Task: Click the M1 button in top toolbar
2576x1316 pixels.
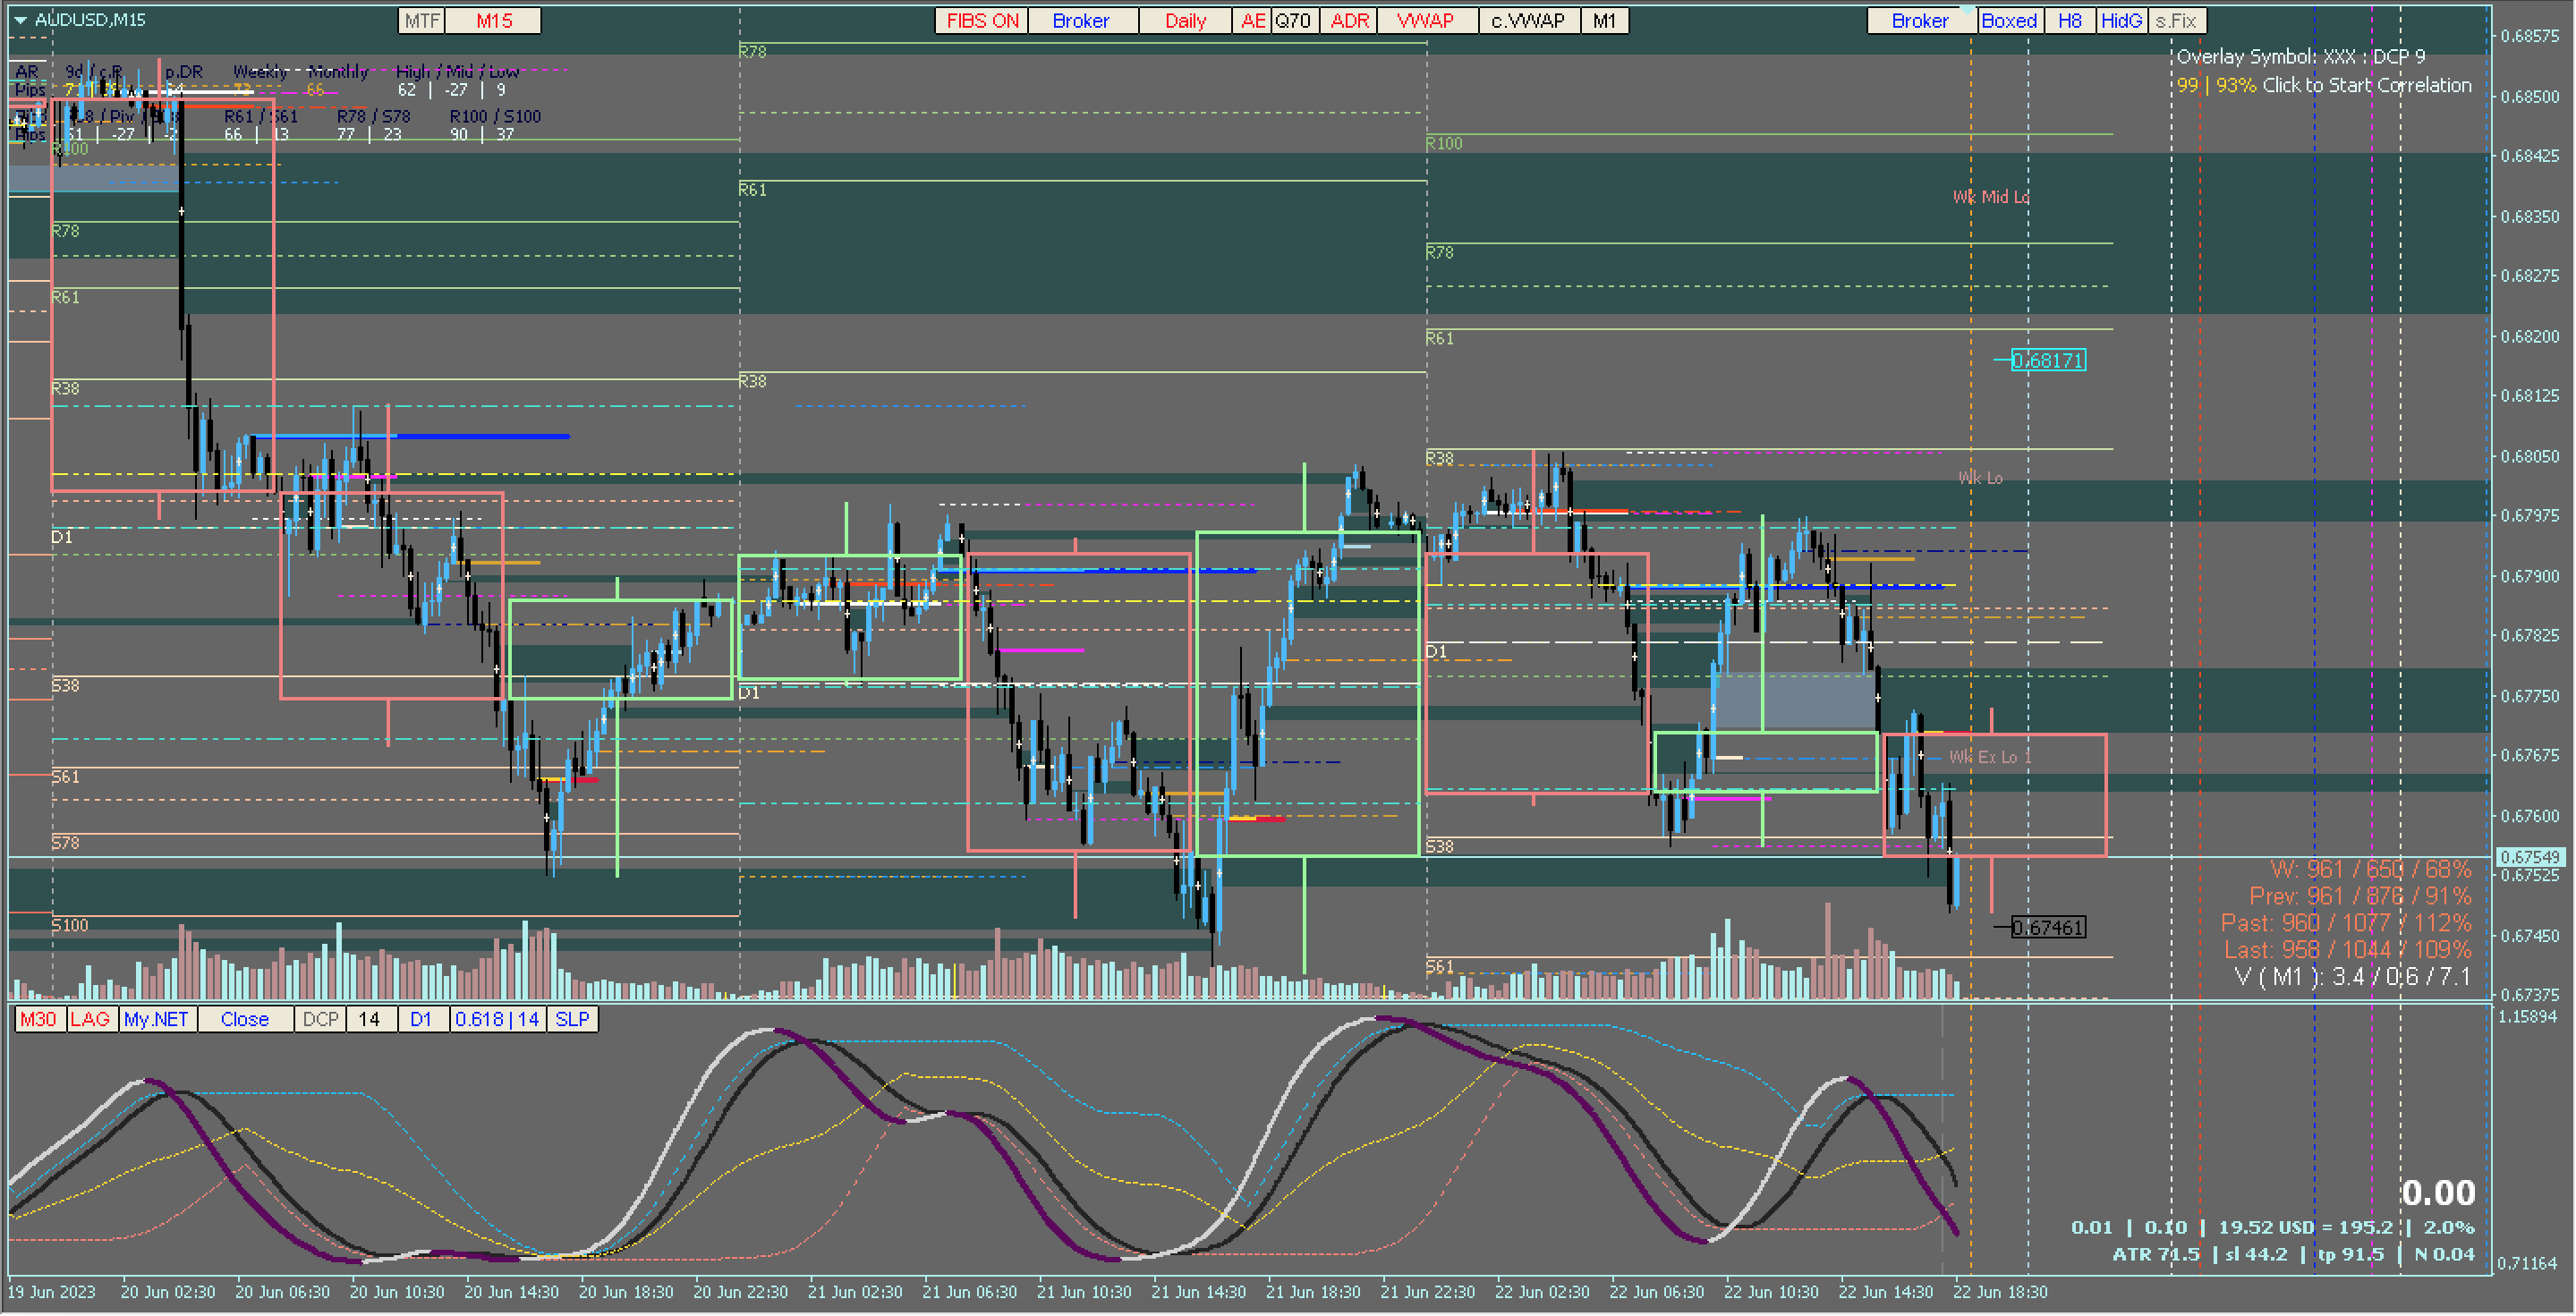Action: (1603, 21)
